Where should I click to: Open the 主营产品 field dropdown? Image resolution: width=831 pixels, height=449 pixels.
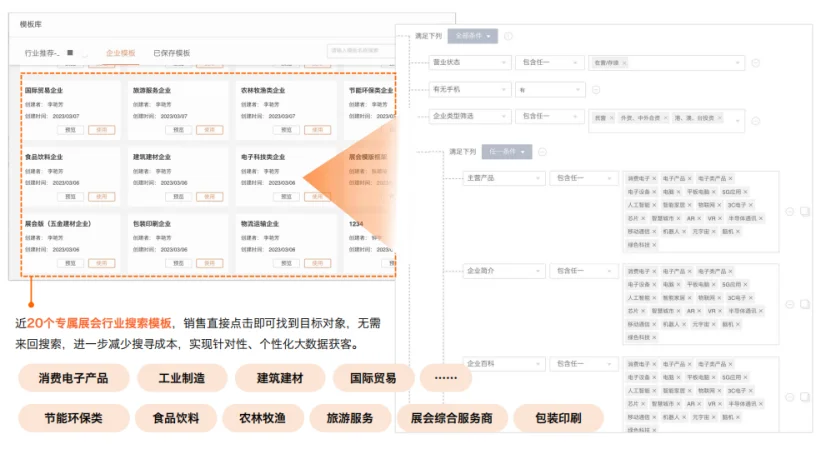(504, 179)
